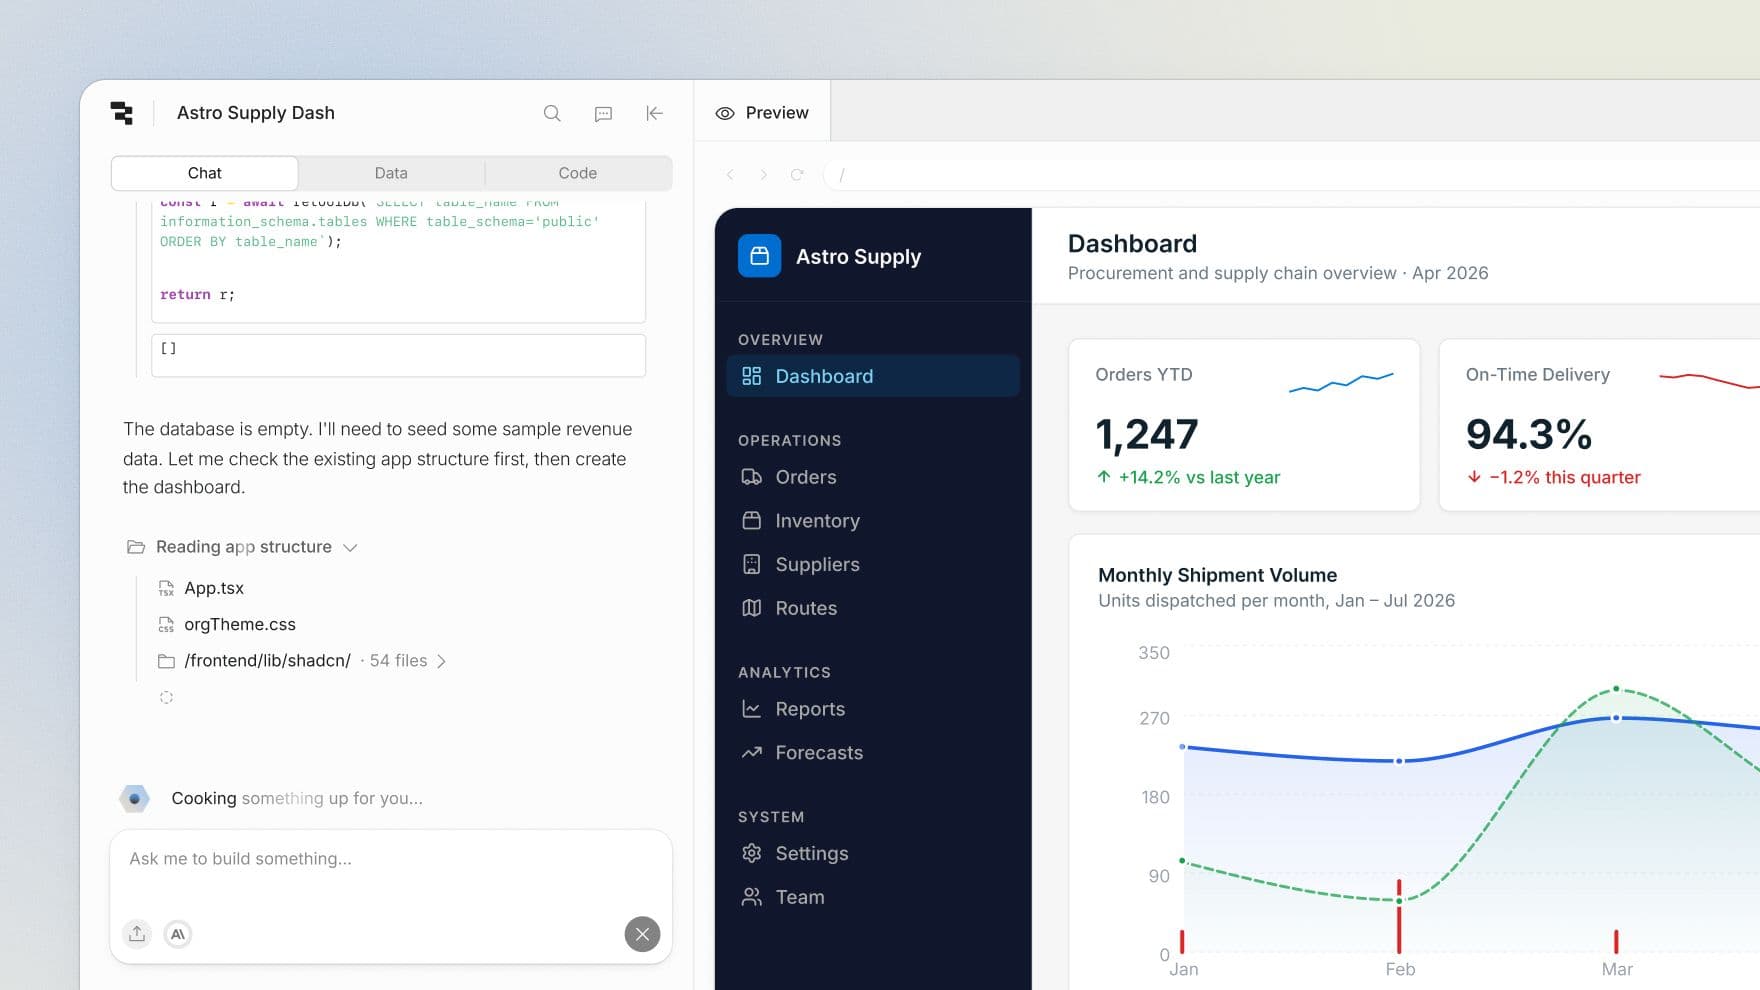The height and width of the screenshot is (990, 1760).
Task: Click the Suppliers building icon
Action: coord(752,564)
